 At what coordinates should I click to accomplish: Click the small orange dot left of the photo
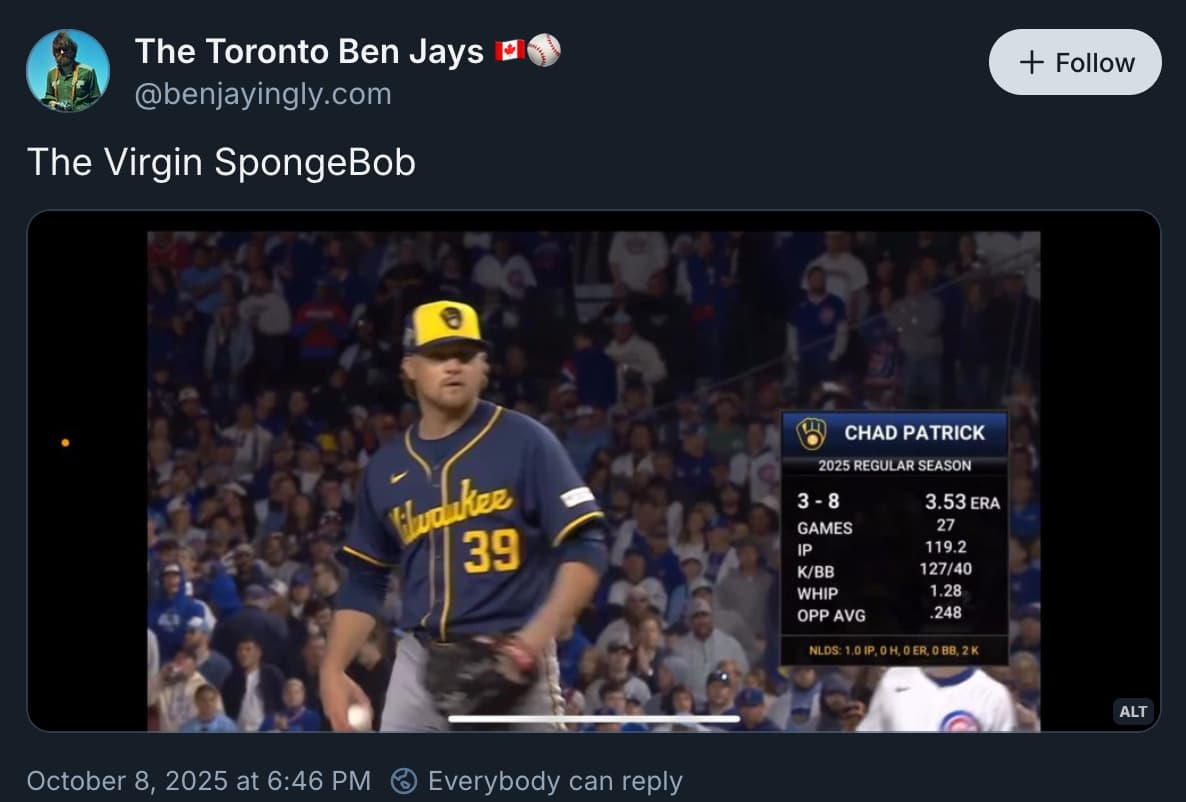[65, 442]
